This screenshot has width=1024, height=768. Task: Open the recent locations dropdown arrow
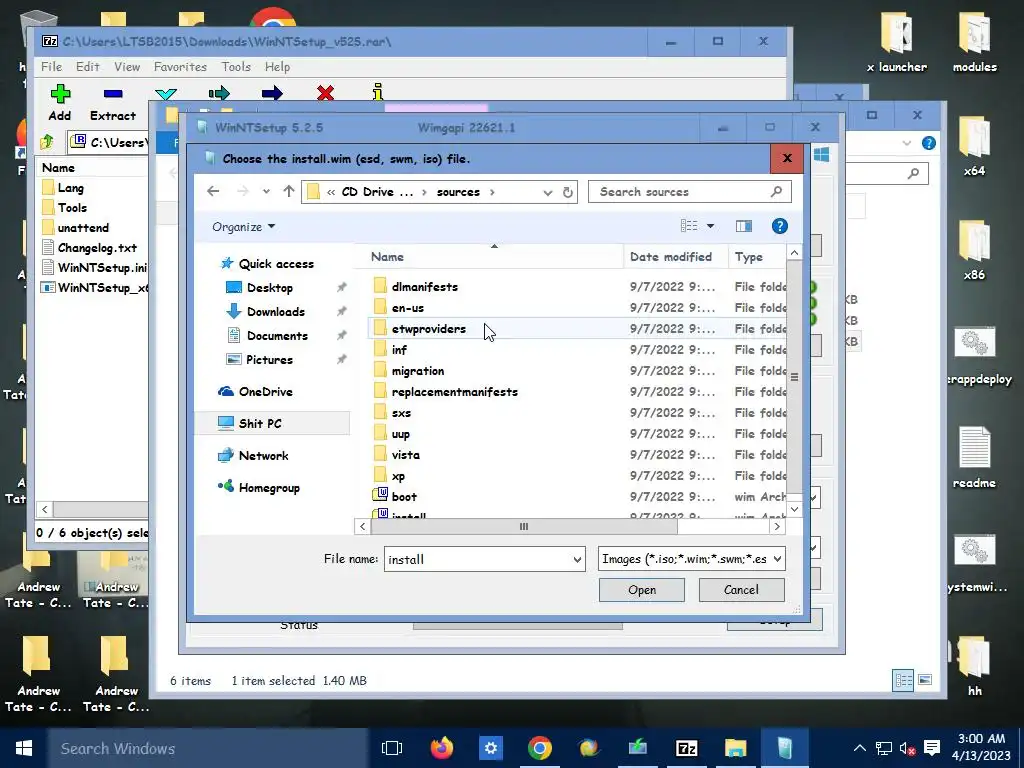pyautogui.click(x=266, y=191)
